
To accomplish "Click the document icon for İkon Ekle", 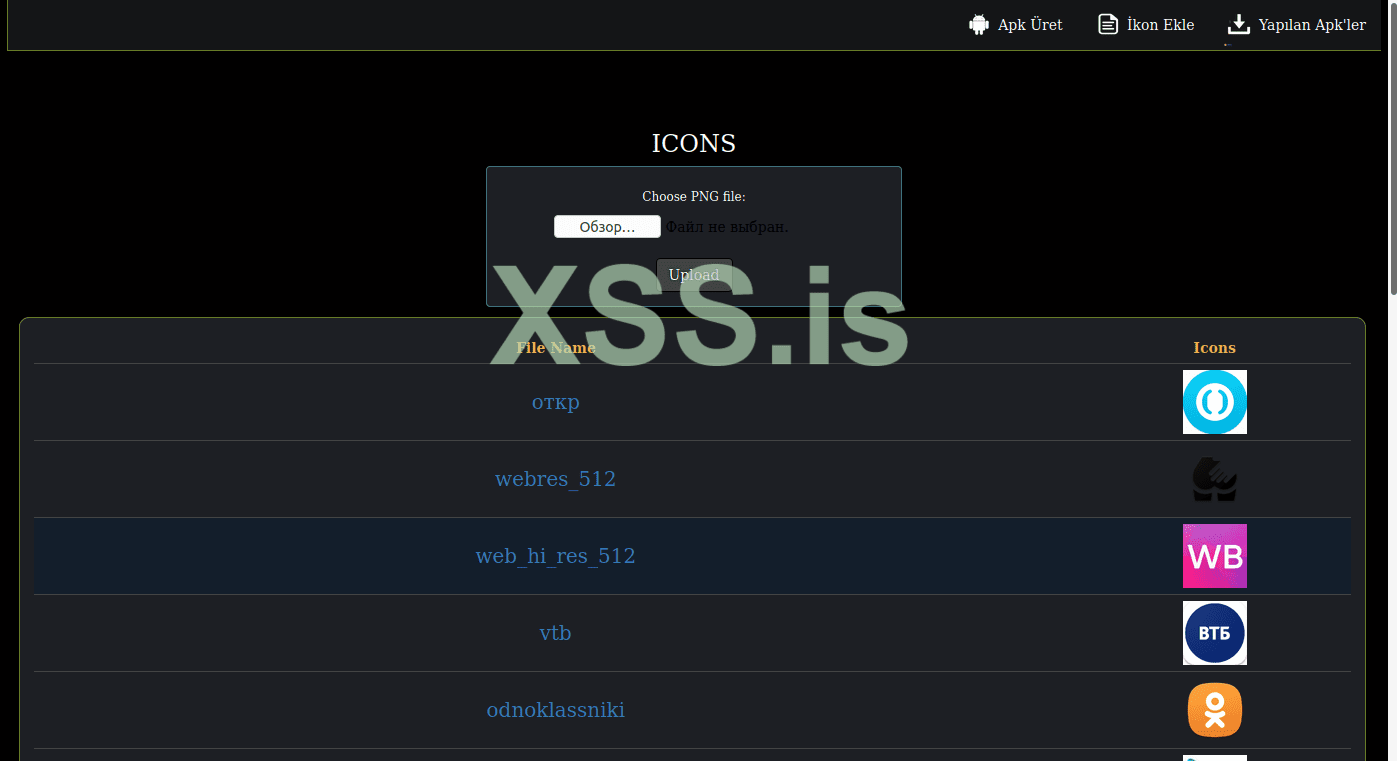I will [1108, 25].
